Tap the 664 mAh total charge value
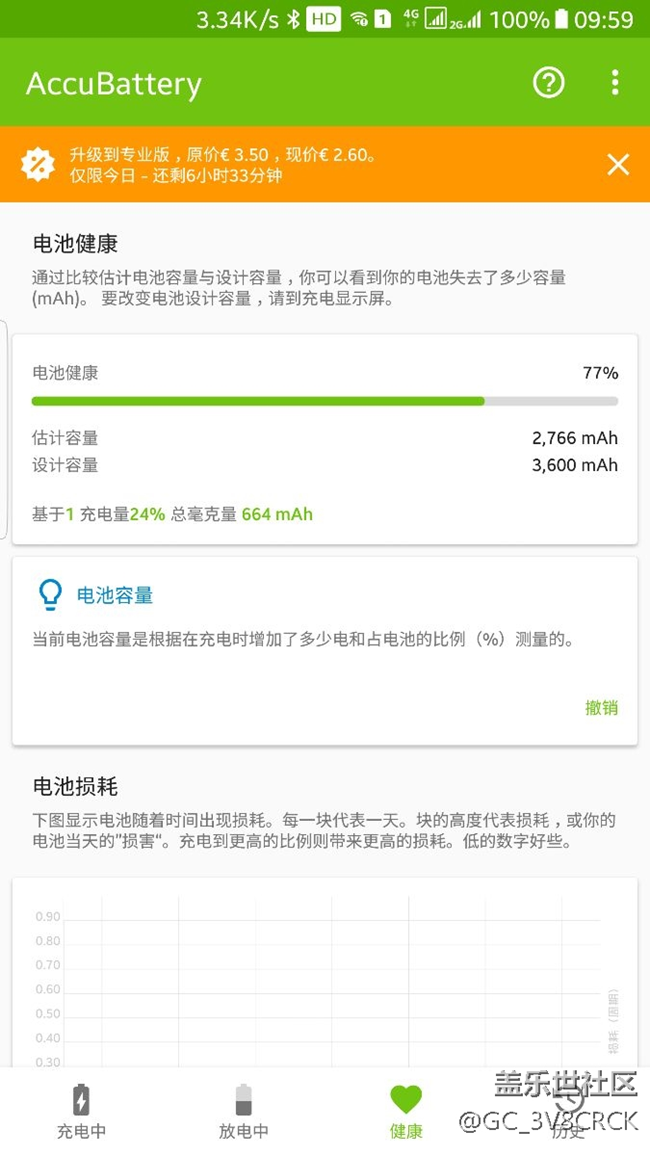Image resolution: width=650 pixels, height=1156 pixels. [278, 514]
